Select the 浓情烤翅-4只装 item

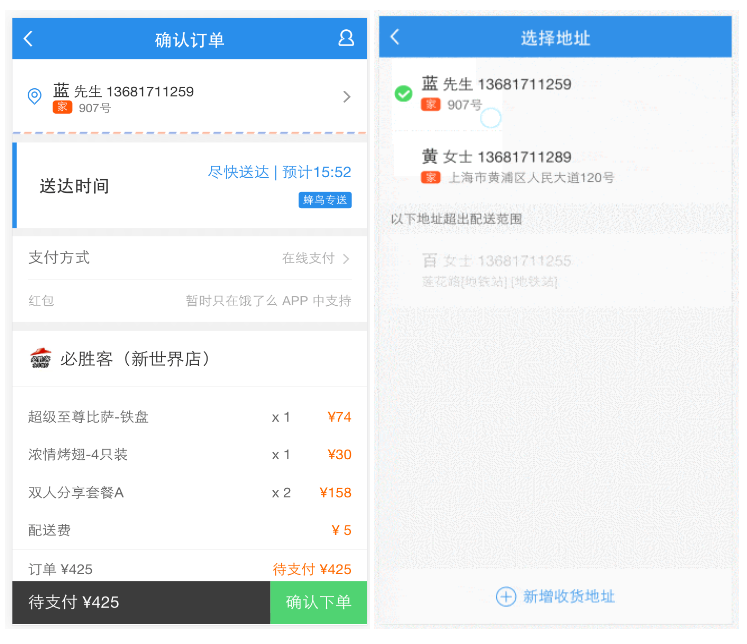78,454
